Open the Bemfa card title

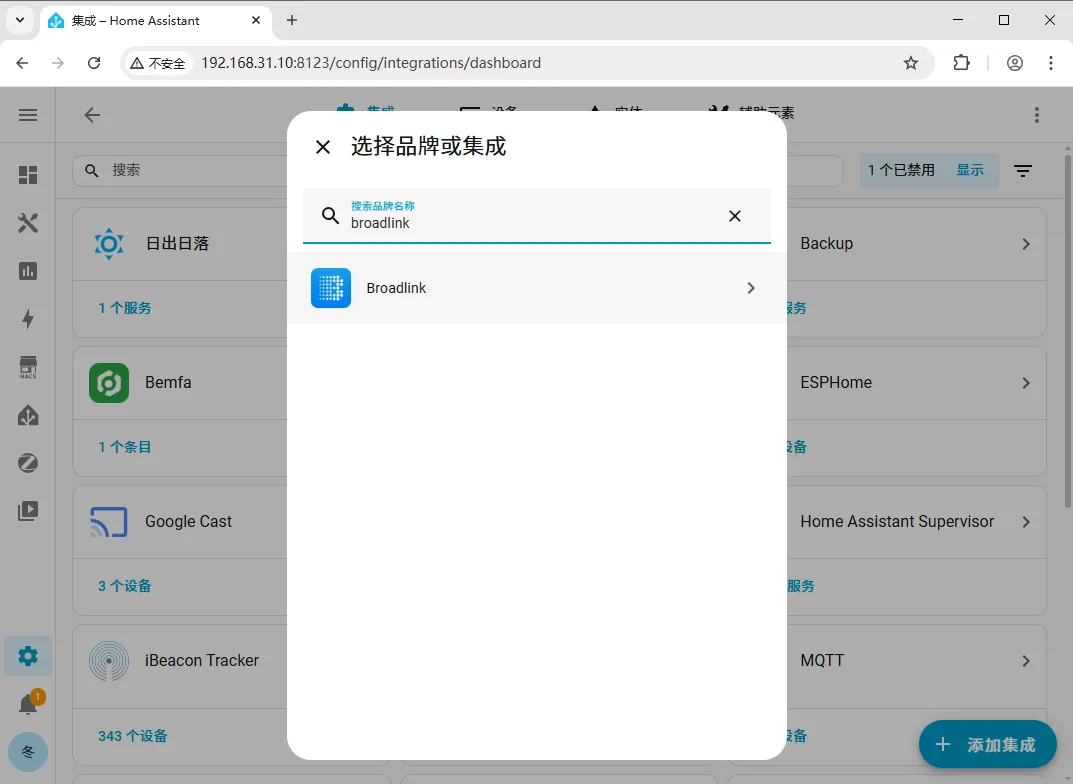pyautogui.click(x=168, y=382)
